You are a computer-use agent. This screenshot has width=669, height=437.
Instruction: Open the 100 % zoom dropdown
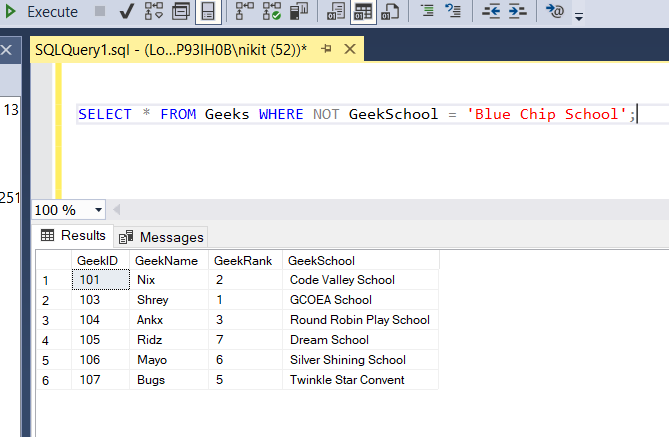pos(99,210)
